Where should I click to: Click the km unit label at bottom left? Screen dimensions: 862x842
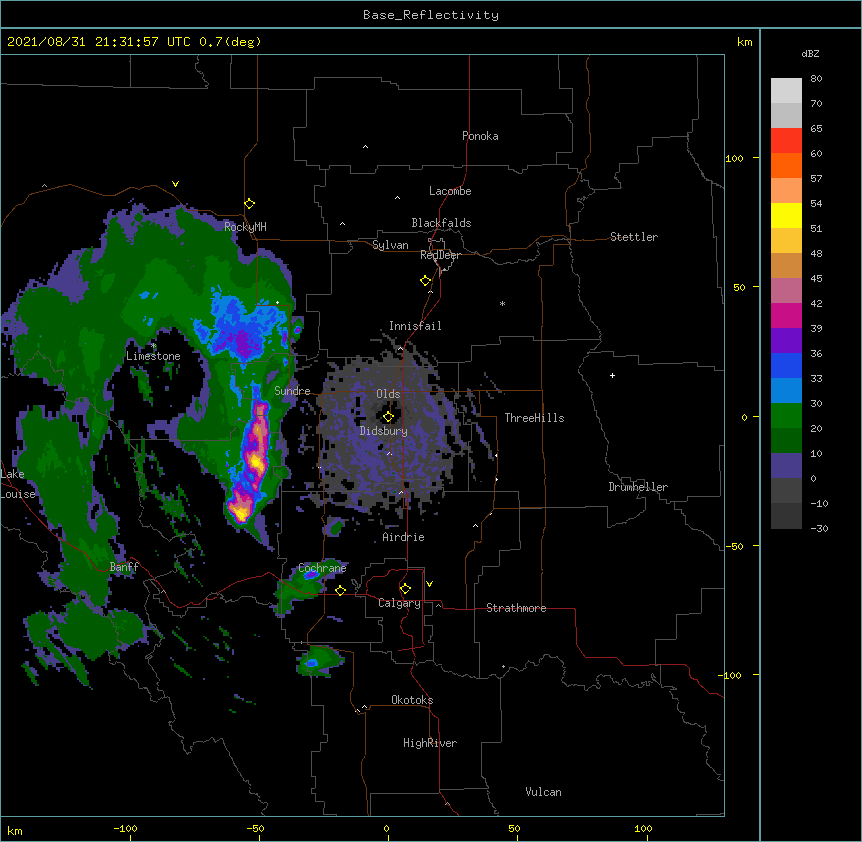[15, 831]
